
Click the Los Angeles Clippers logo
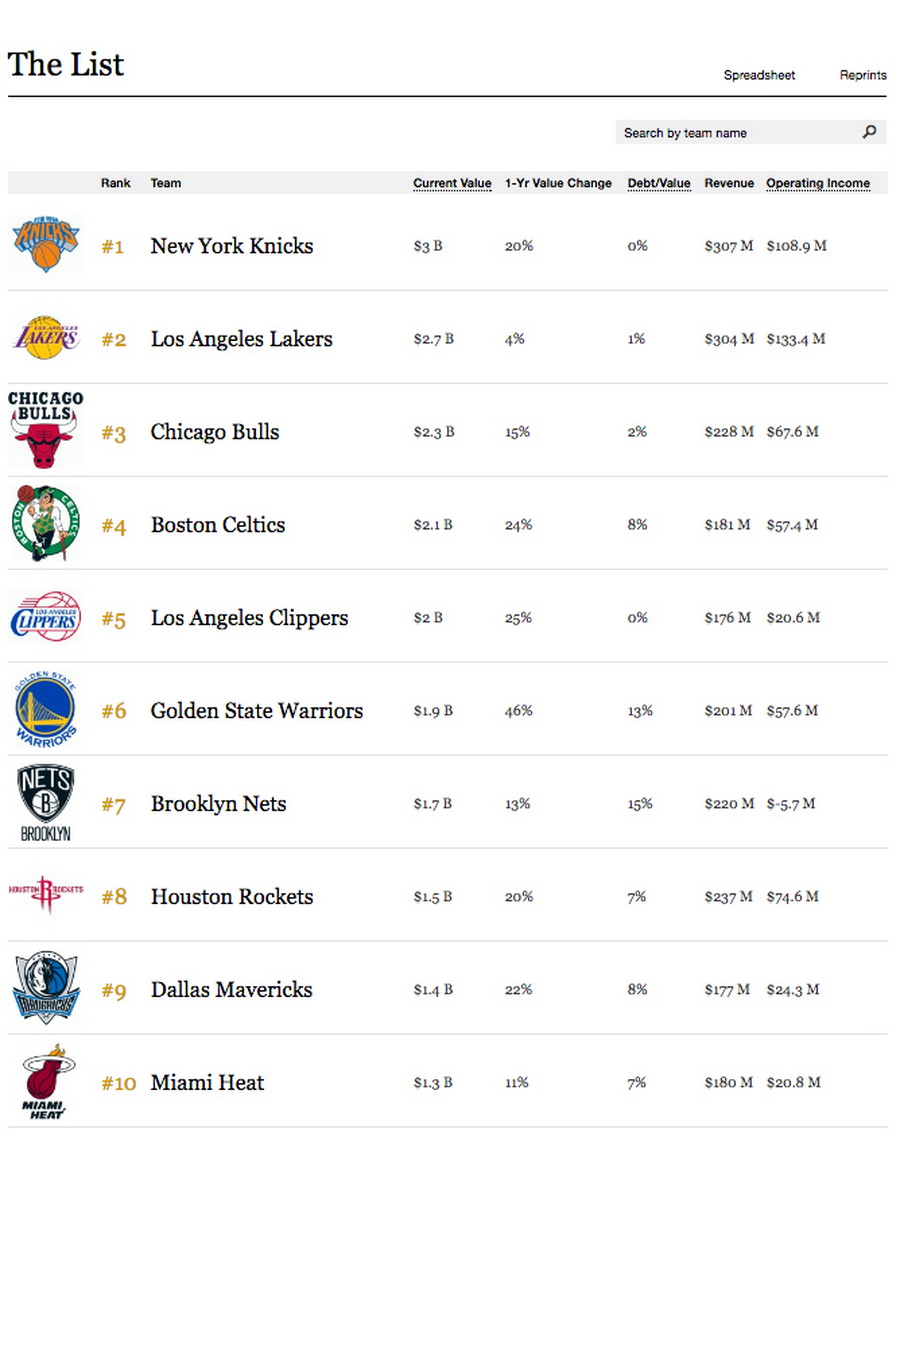point(46,617)
